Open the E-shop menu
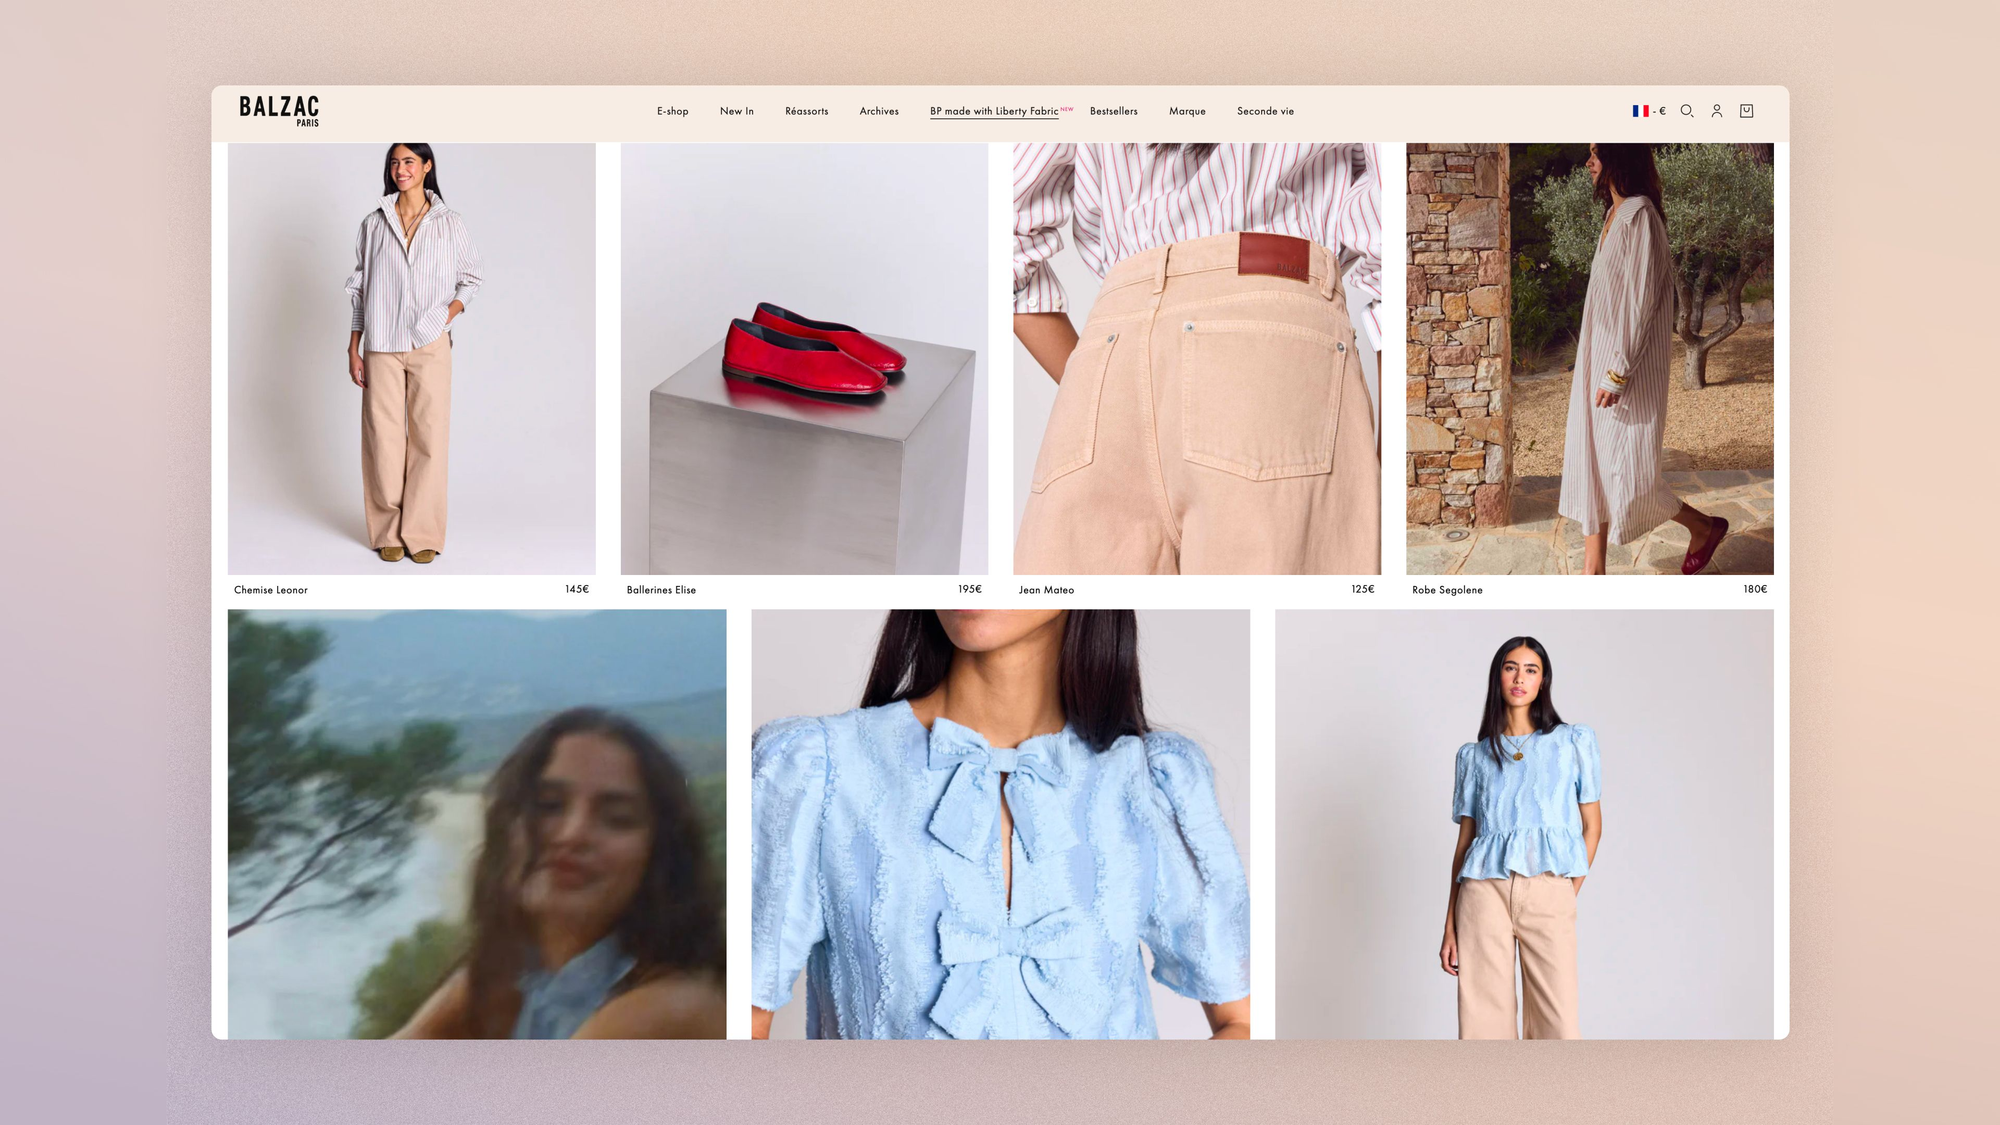 click(672, 111)
